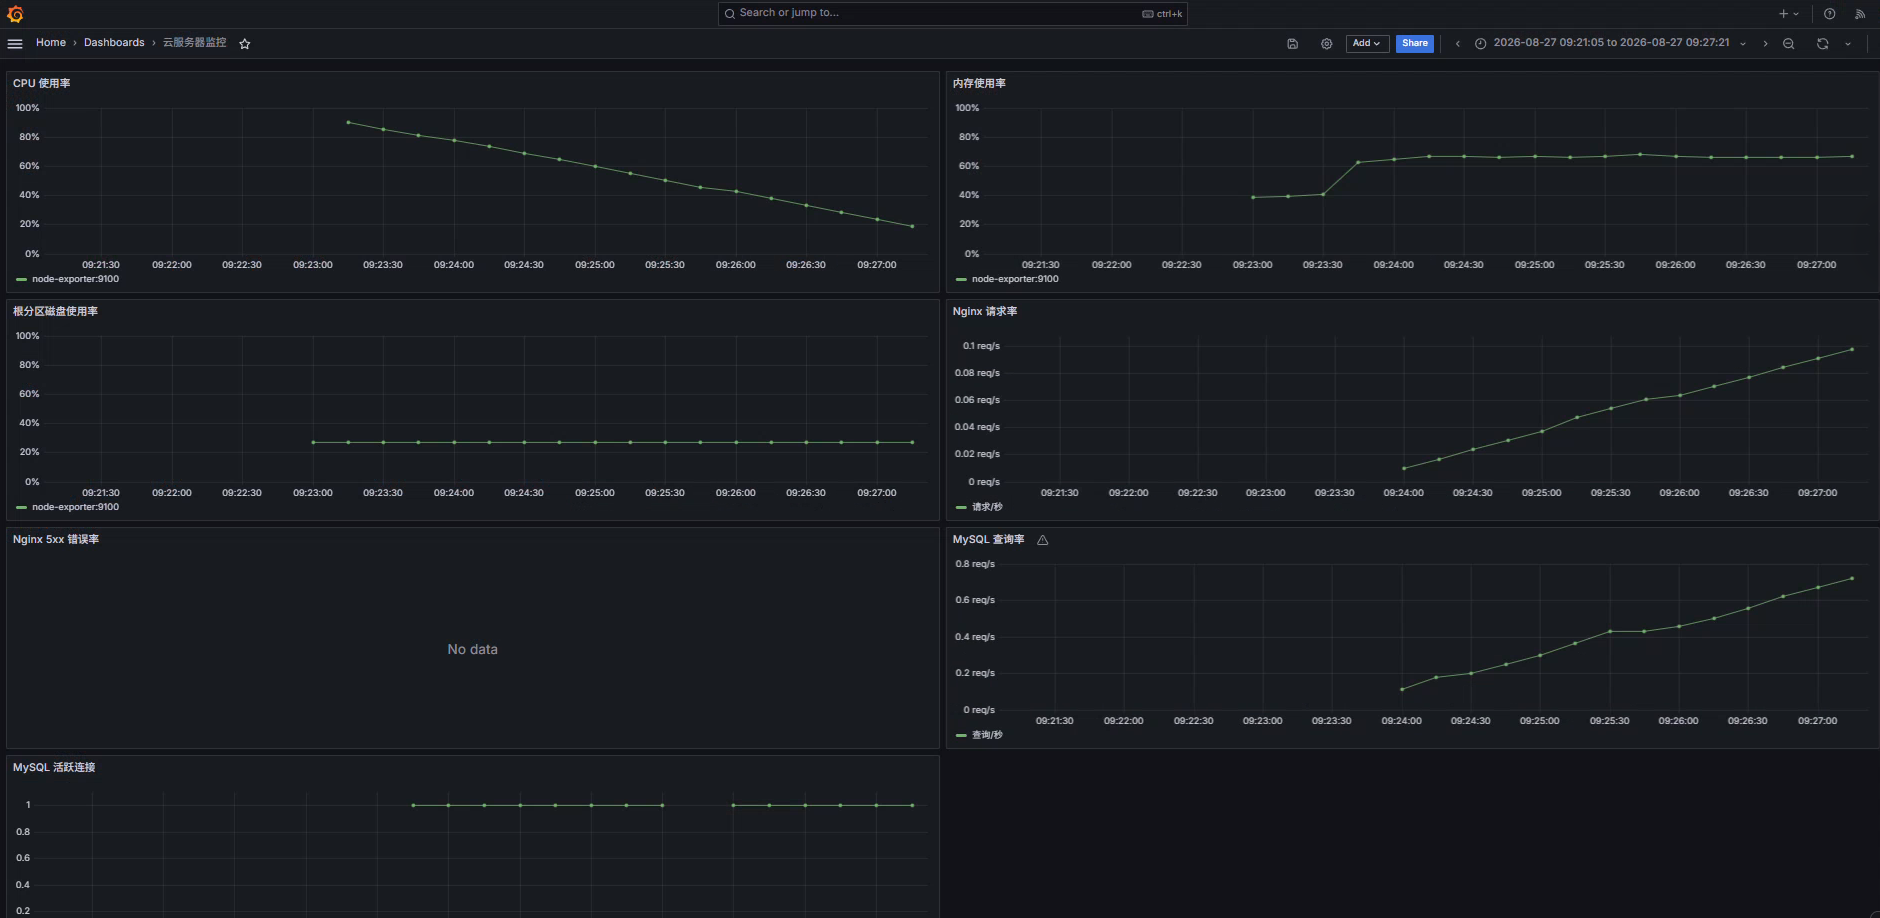Open the help question mark icon
The width and height of the screenshot is (1880, 918).
1829,14
